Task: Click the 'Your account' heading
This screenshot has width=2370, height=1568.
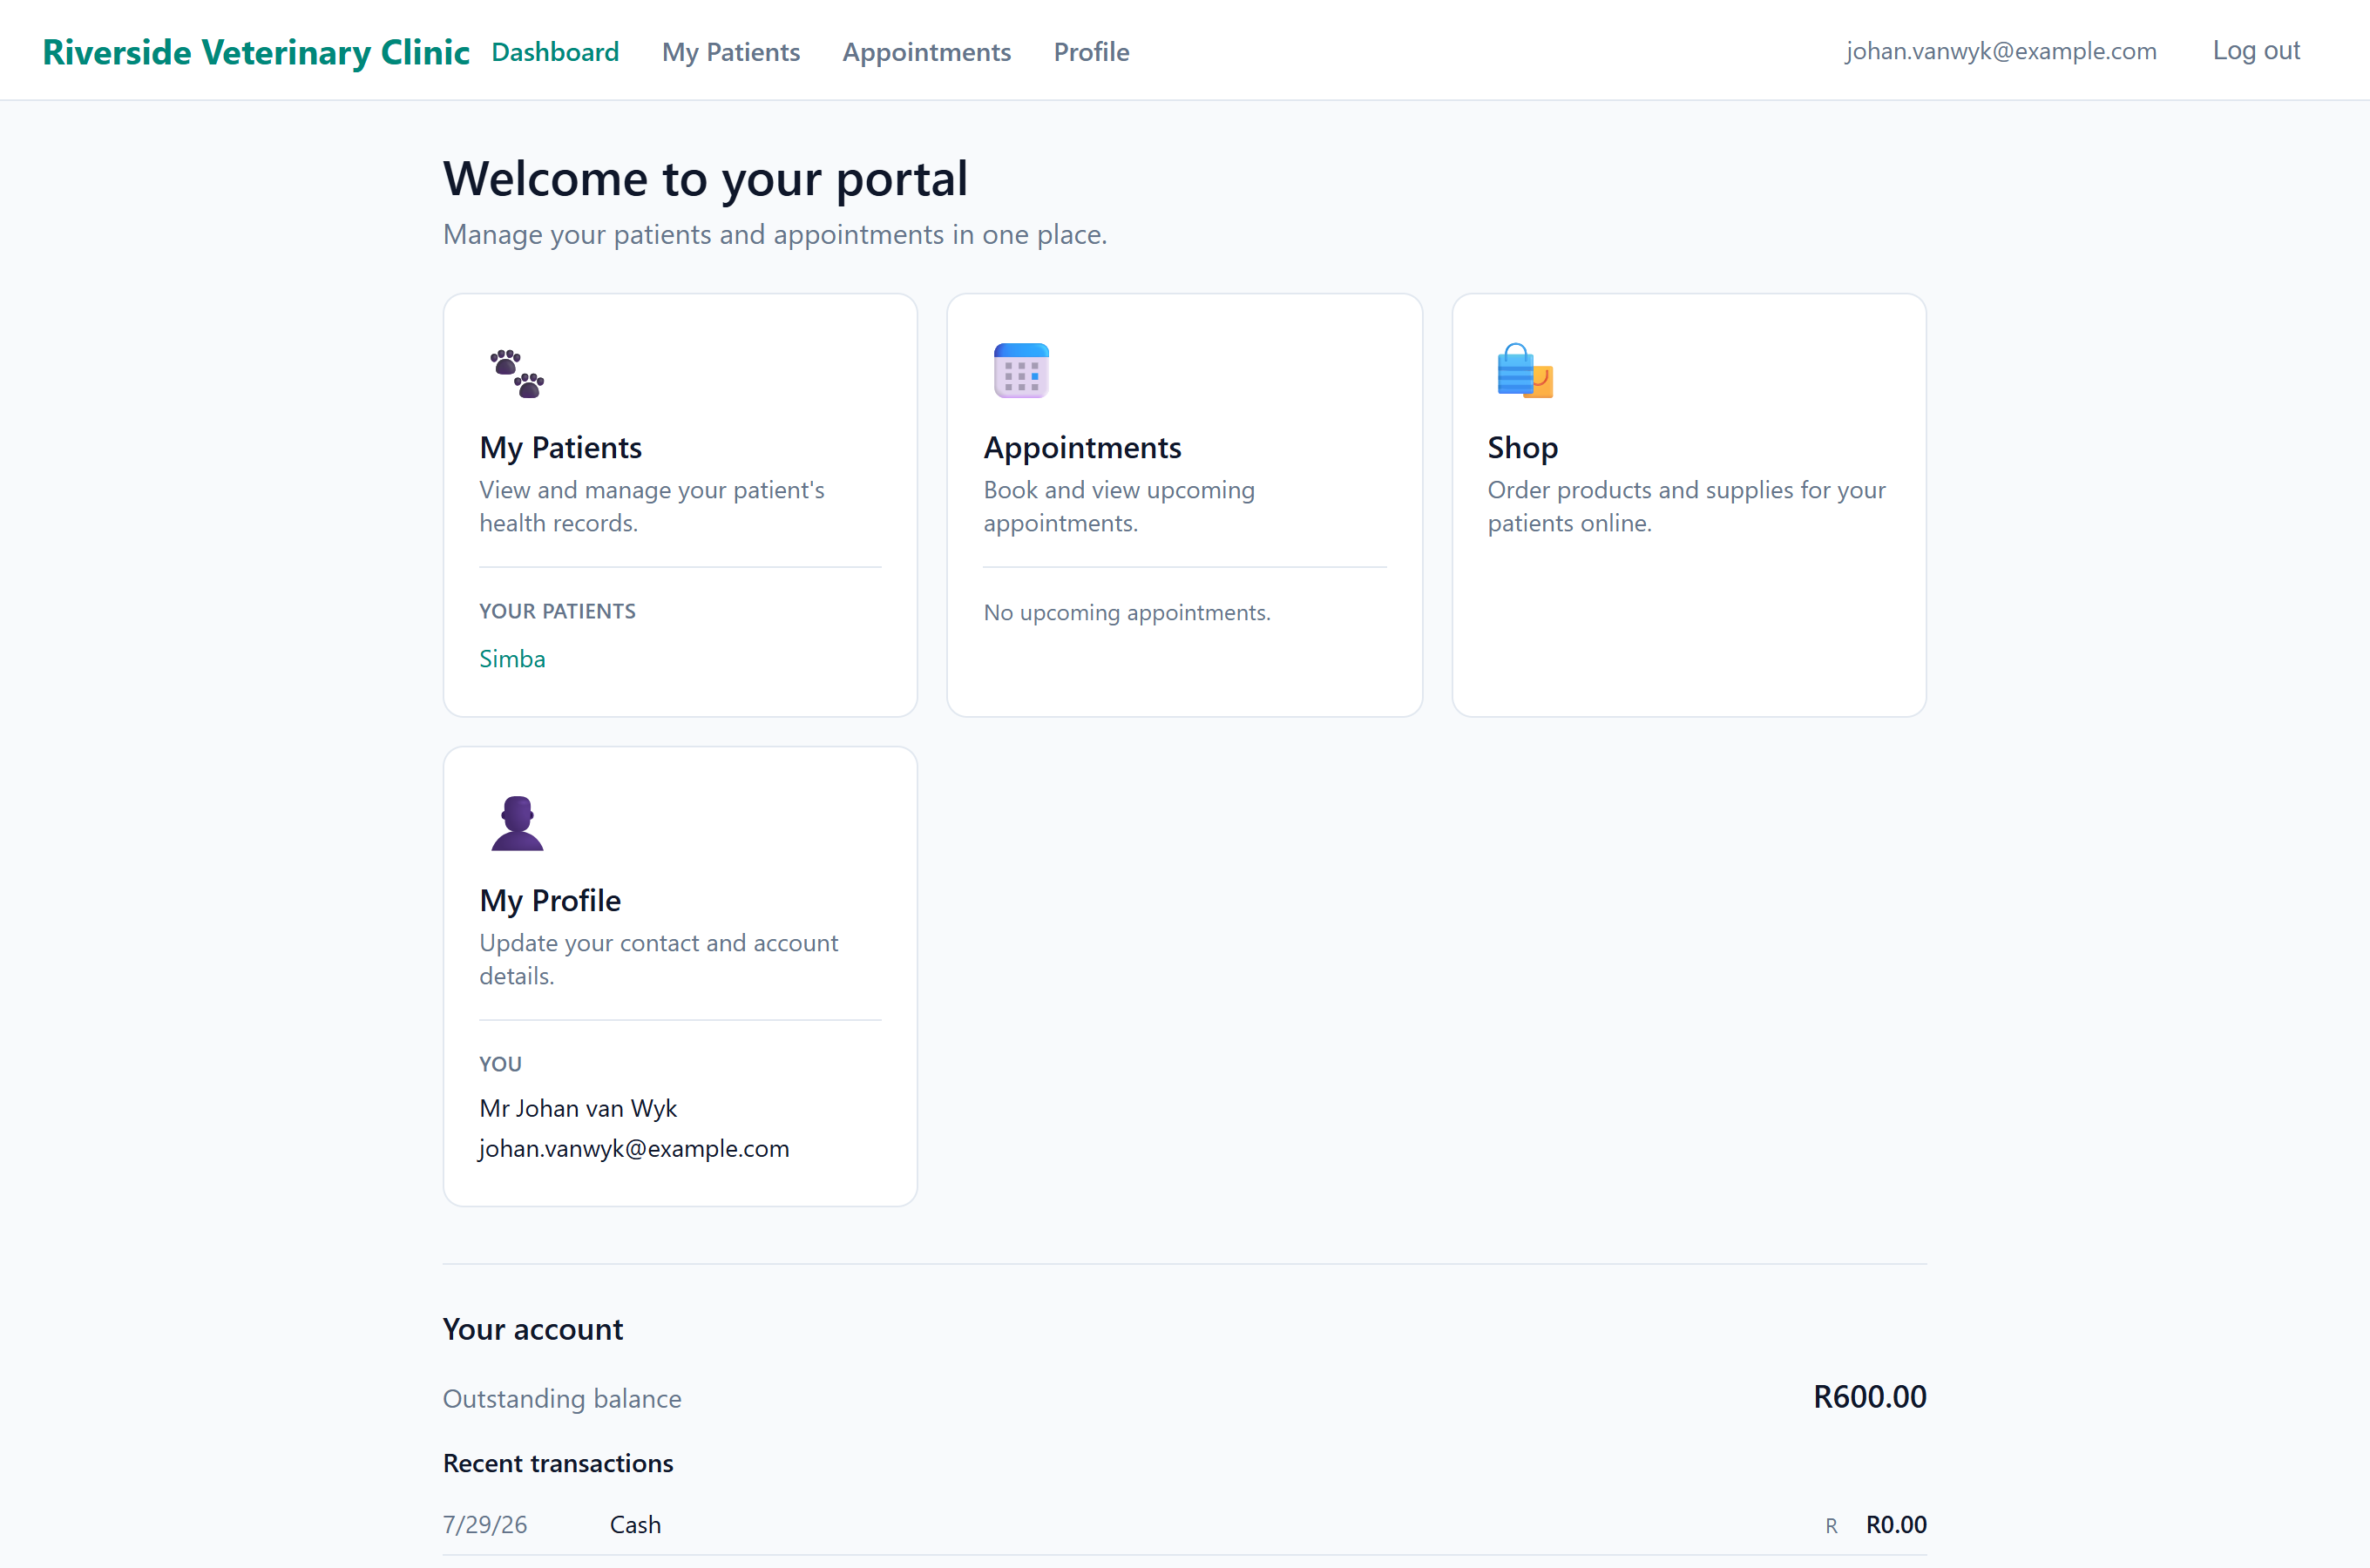Action: (x=533, y=1329)
